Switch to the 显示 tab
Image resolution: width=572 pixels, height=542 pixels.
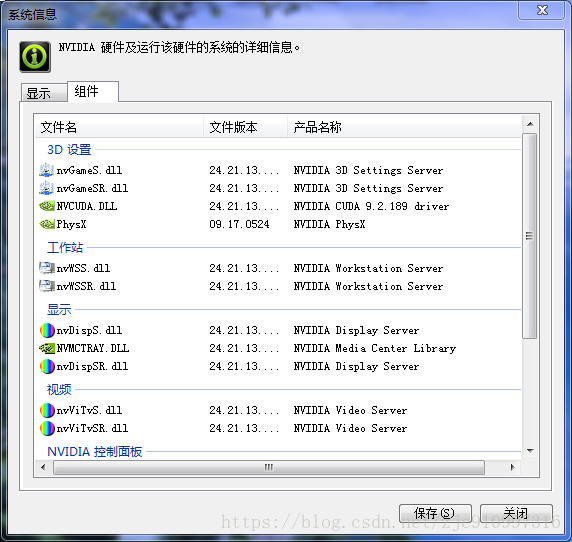tap(44, 93)
